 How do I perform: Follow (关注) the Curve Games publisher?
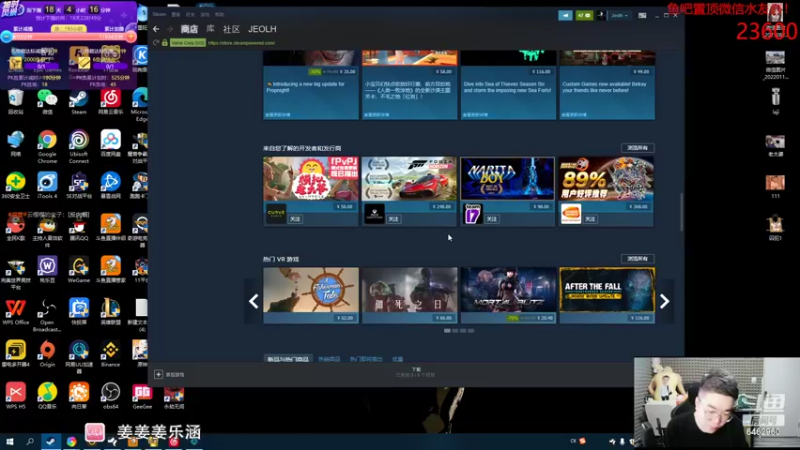click(295, 219)
